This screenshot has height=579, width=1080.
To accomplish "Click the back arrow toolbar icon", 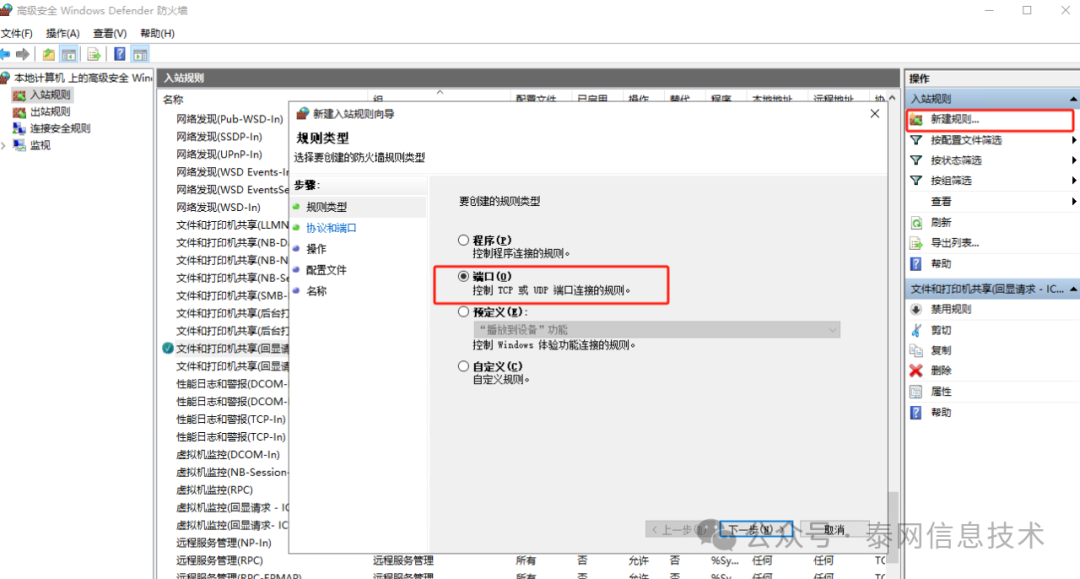I will [6, 54].
